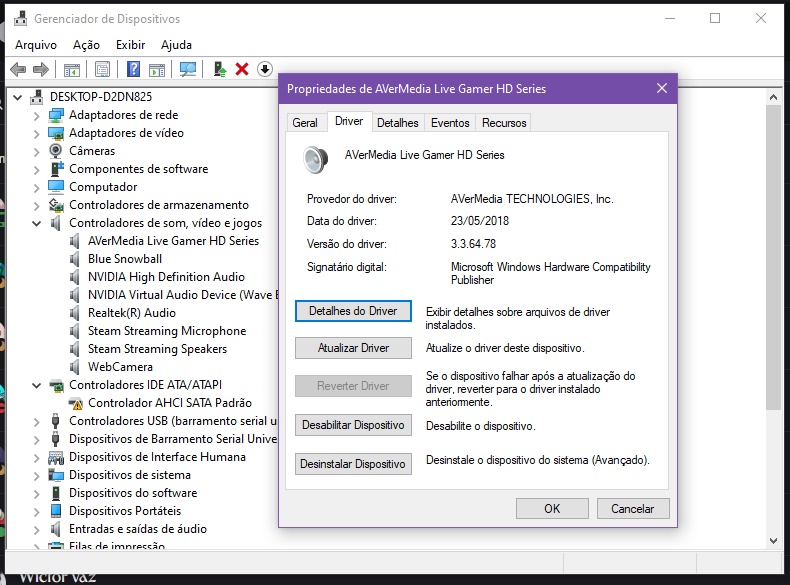Expand Adaptadores de rede node
Image resolution: width=790 pixels, height=585 pixels.
click(36, 116)
